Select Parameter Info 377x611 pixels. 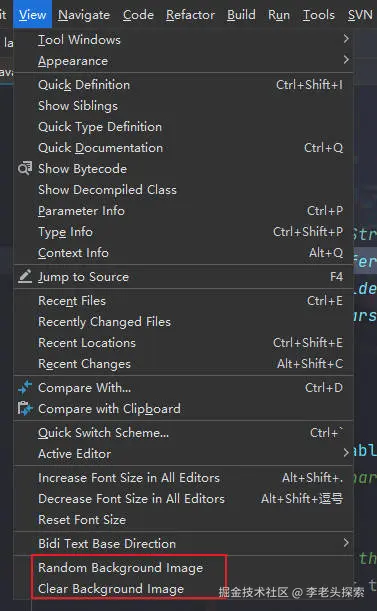[184, 211]
